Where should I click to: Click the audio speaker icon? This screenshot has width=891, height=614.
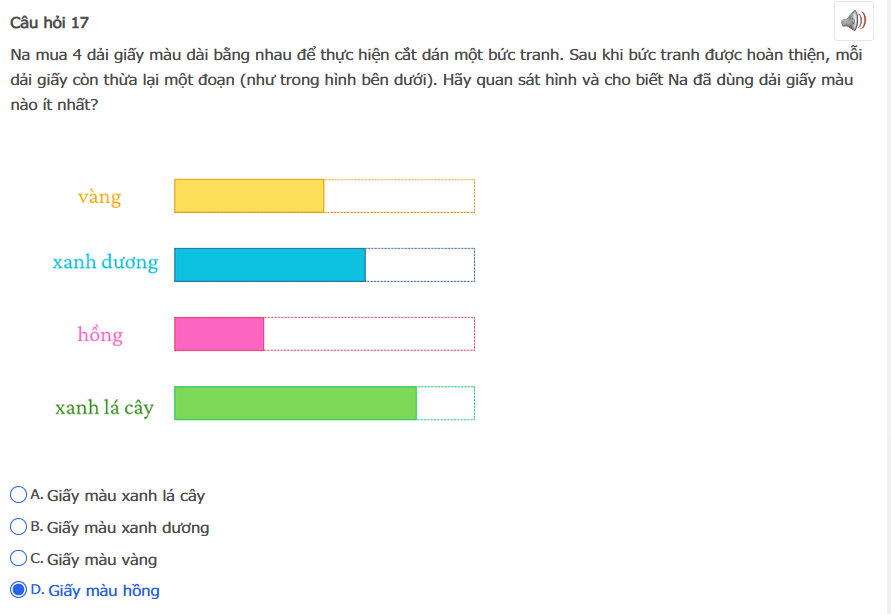pyautogui.click(x=853, y=21)
